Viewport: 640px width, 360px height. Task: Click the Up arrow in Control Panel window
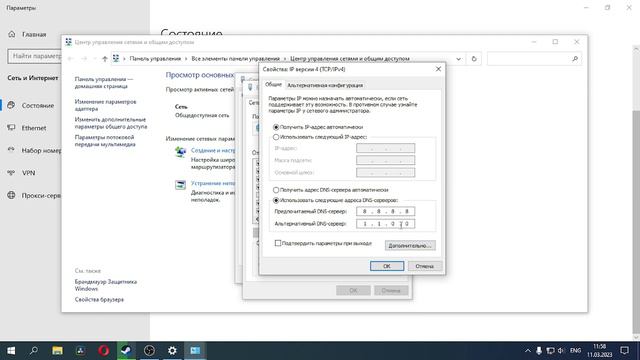[105, 59]
